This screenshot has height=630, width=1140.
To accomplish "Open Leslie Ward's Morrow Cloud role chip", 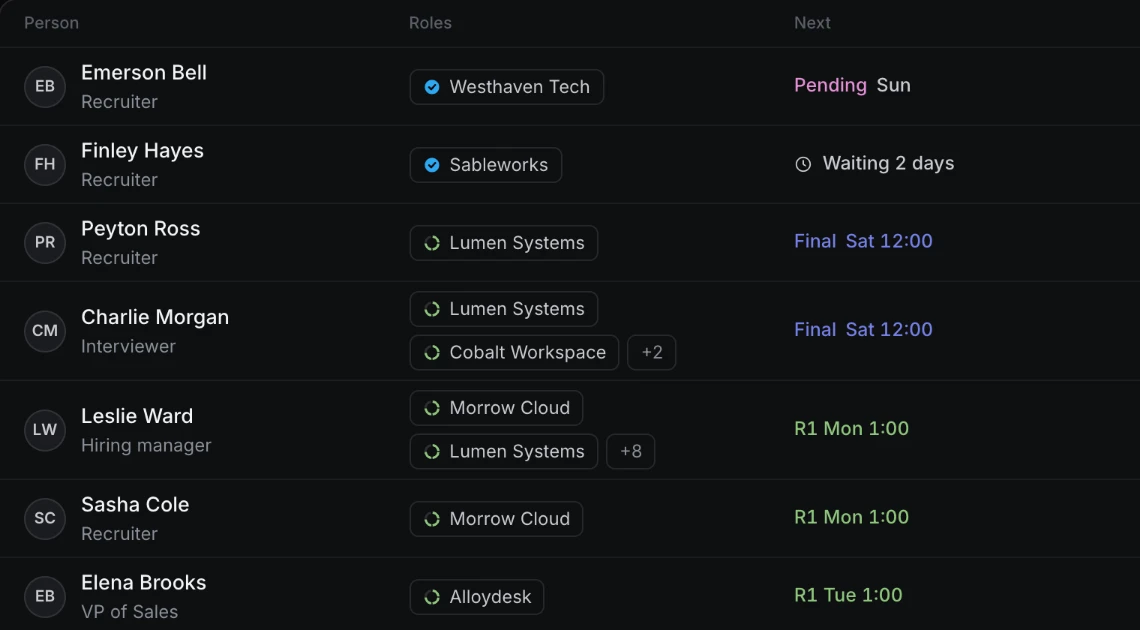I will [x=497, y=408].
